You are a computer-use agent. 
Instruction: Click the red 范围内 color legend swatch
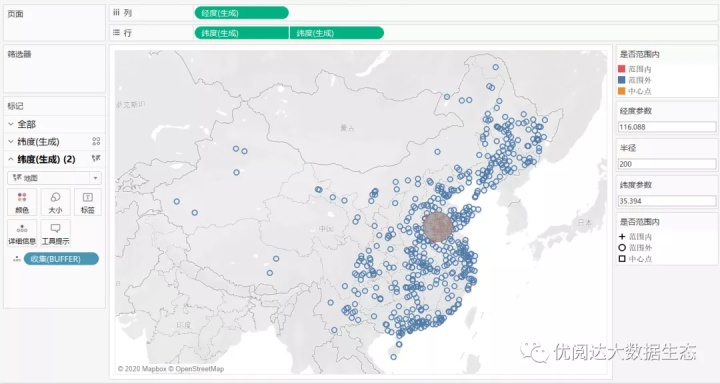pos(621,69)
